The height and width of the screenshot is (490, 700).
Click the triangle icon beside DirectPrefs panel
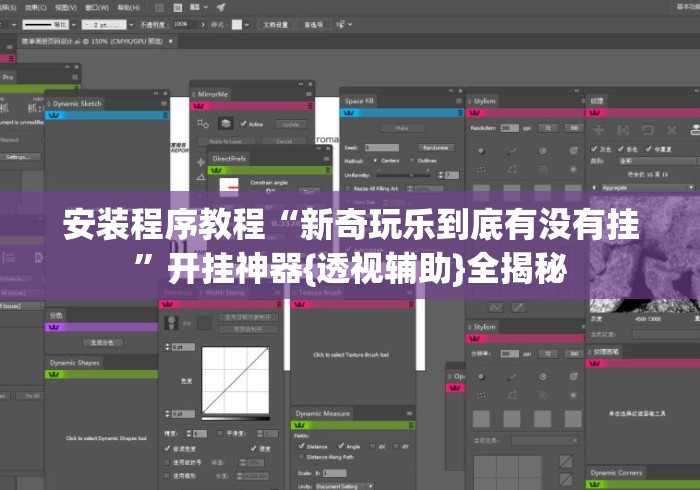201,178
